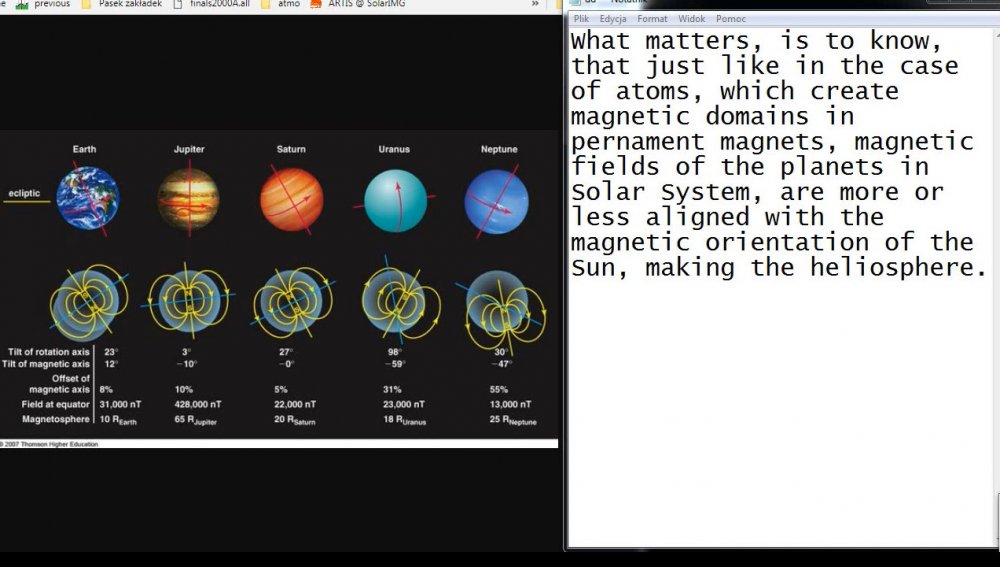Screen dimensions: 1000x567
Task: Click the Neptune planet image
Action: coord(497,201)
